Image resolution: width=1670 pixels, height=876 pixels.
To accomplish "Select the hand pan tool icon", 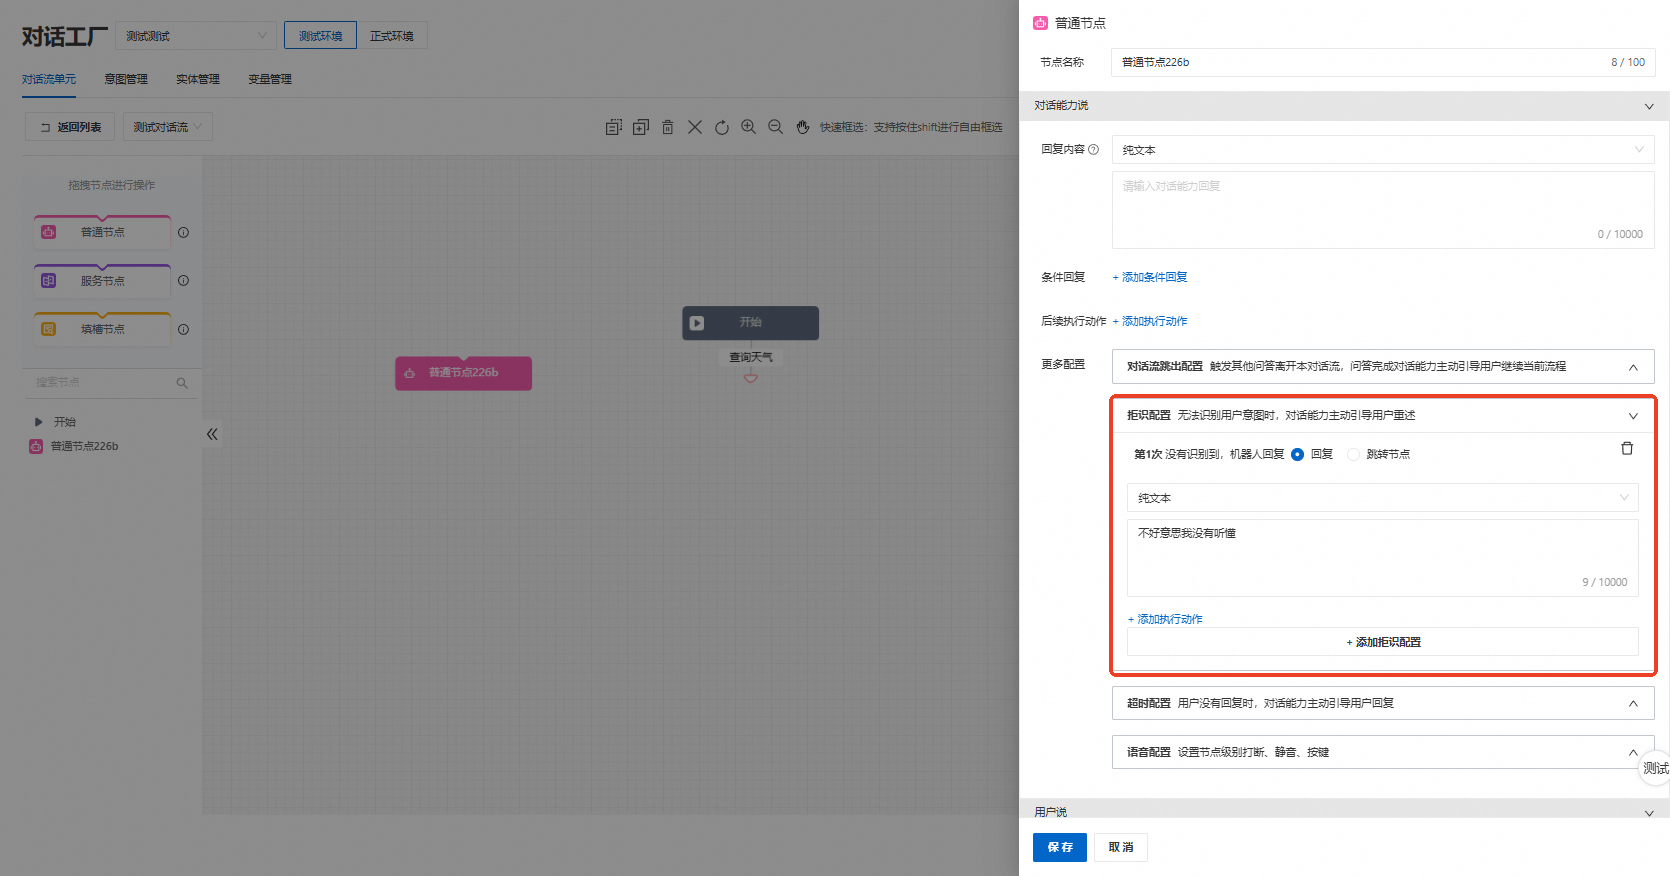I will point(802,127).
